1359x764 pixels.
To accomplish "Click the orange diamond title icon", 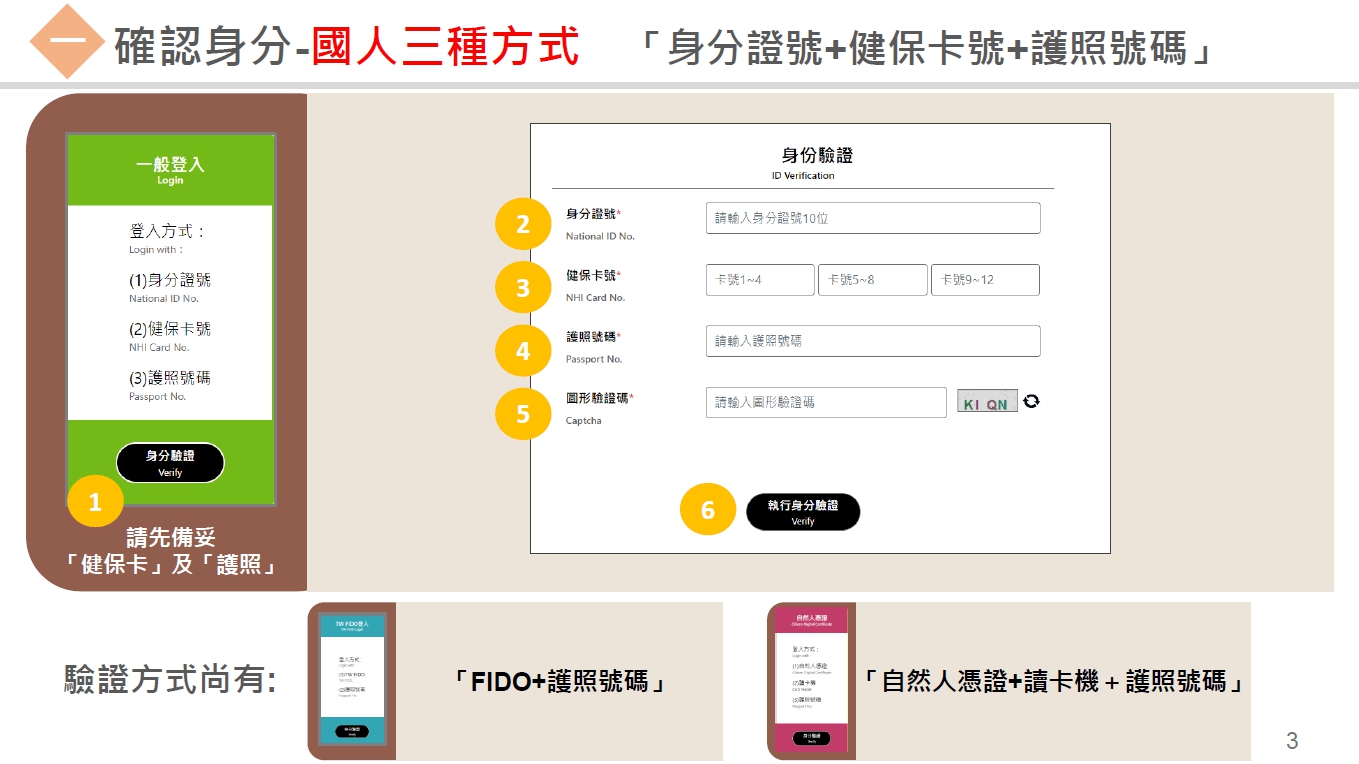I will point(67,42).
